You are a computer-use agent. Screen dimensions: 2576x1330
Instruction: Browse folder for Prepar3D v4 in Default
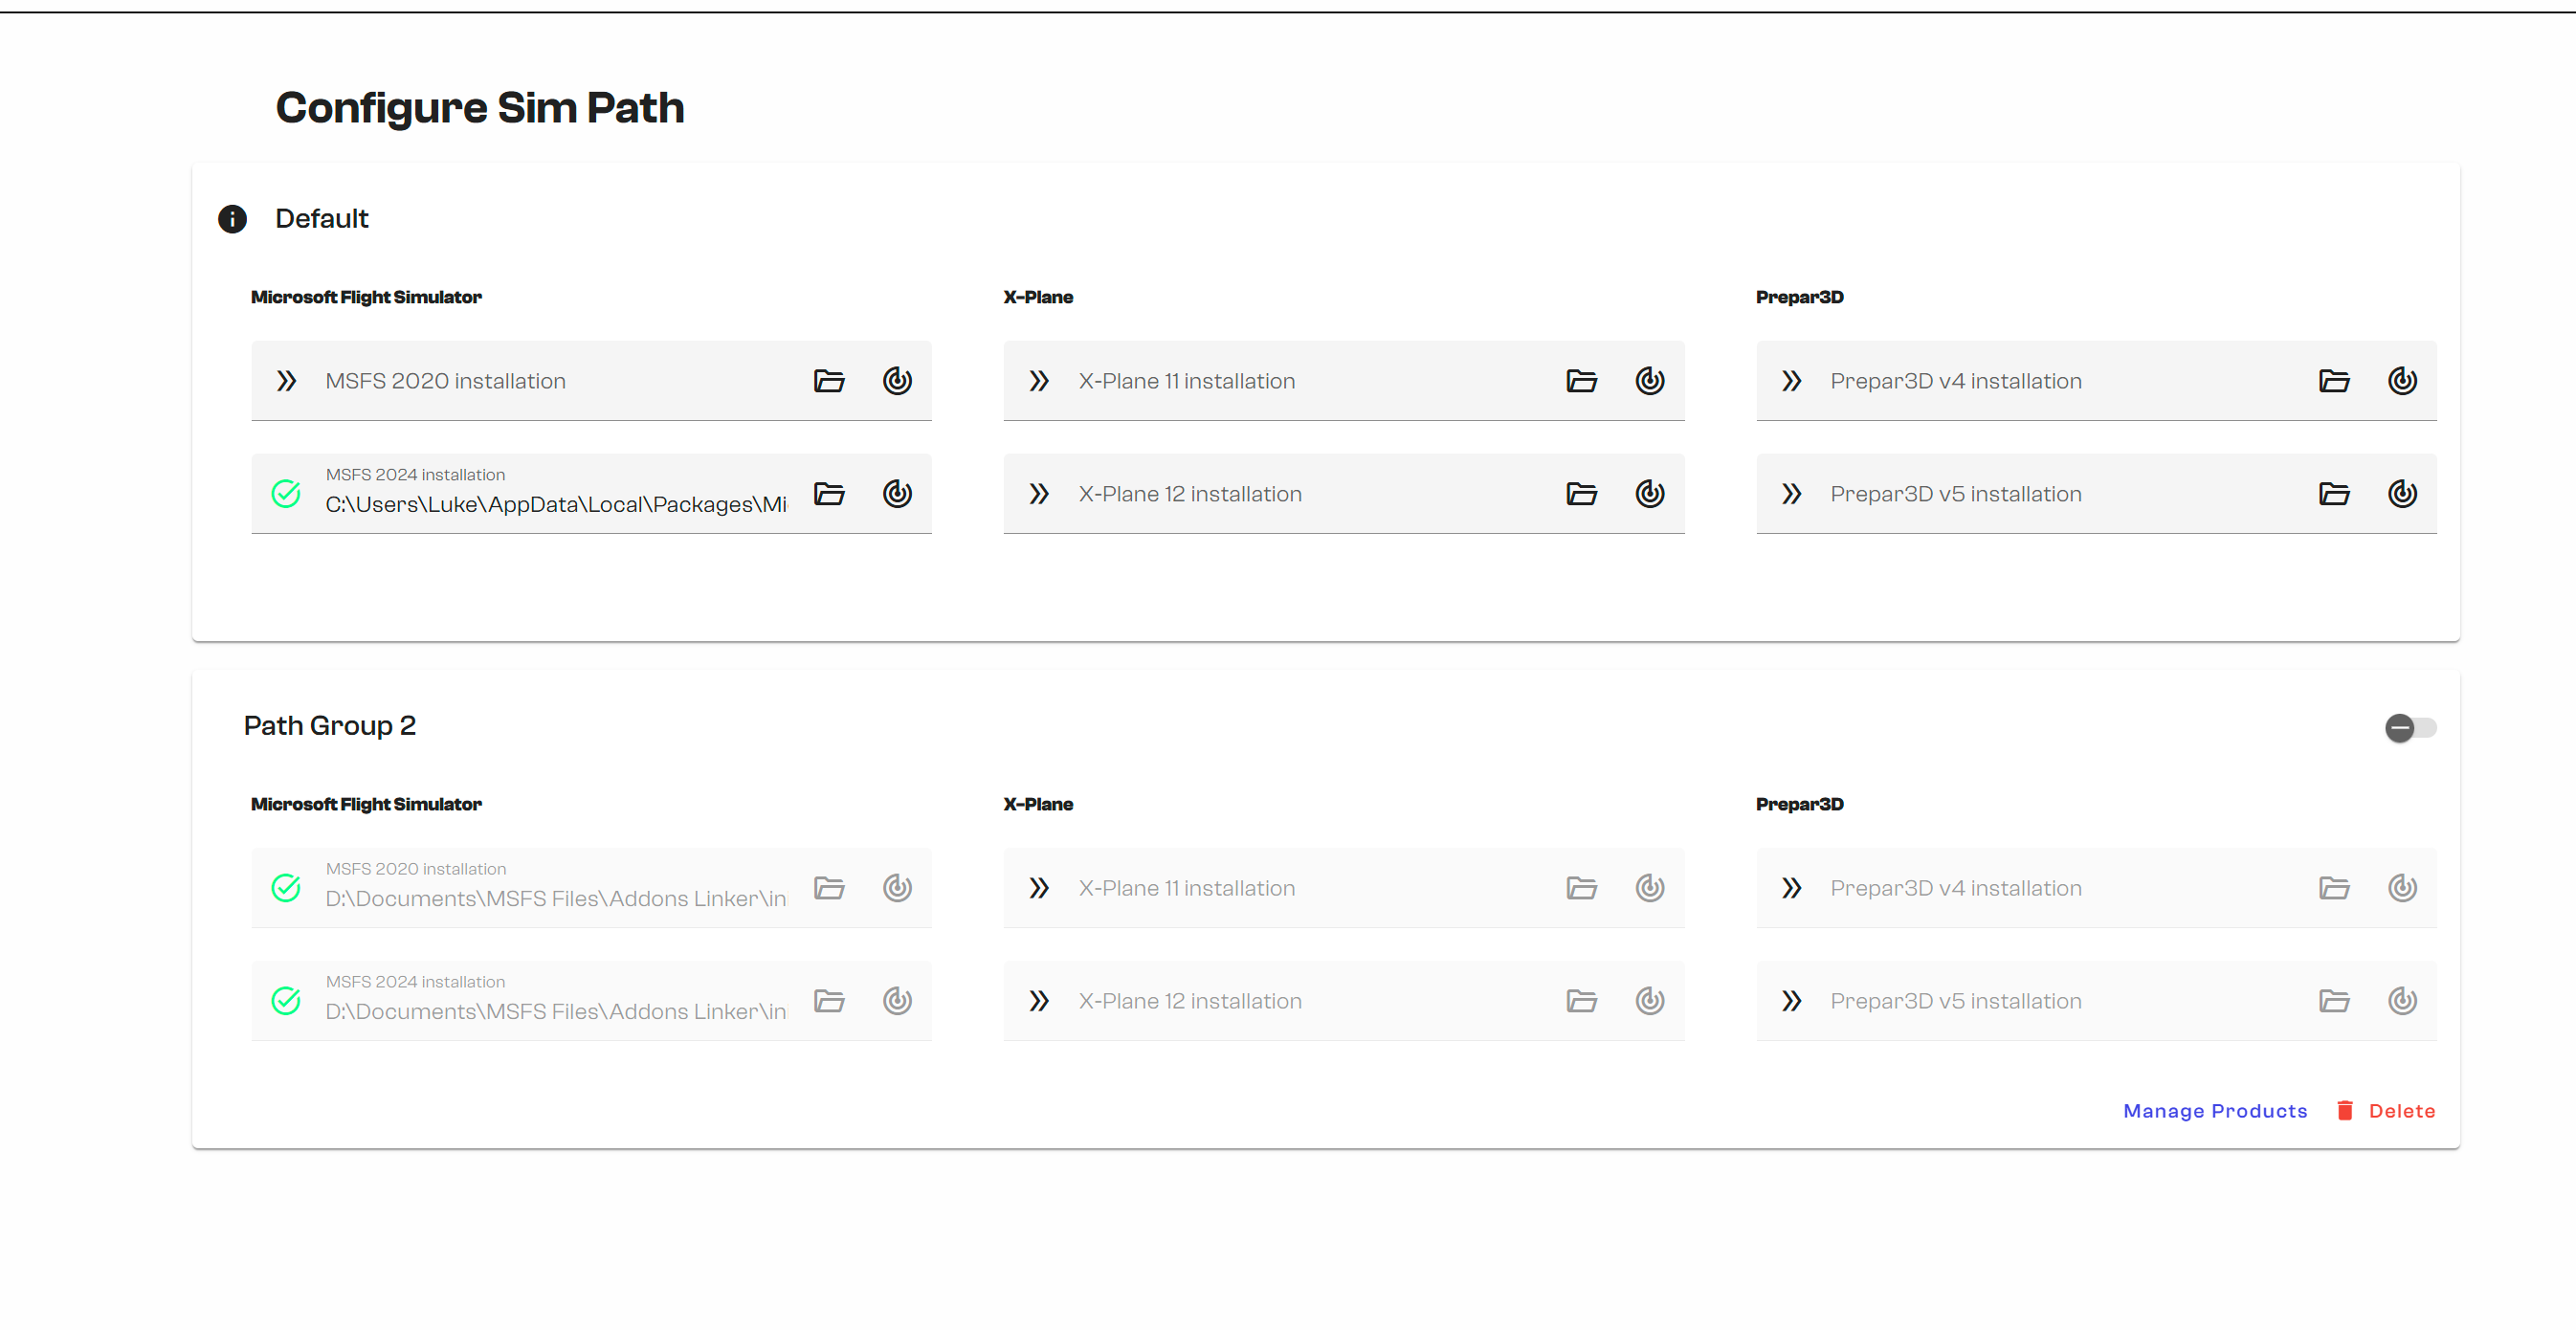tap(2334, 381)
